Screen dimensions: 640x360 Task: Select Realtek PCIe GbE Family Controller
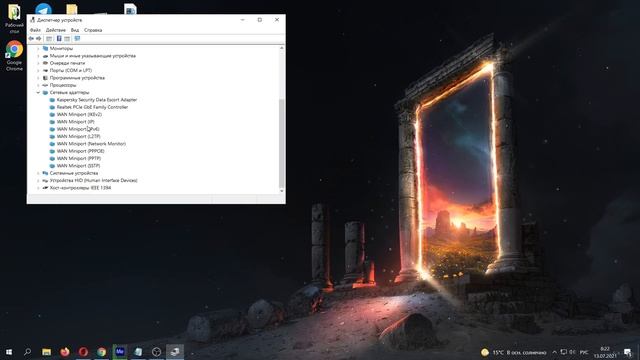[x=92, y=107]
